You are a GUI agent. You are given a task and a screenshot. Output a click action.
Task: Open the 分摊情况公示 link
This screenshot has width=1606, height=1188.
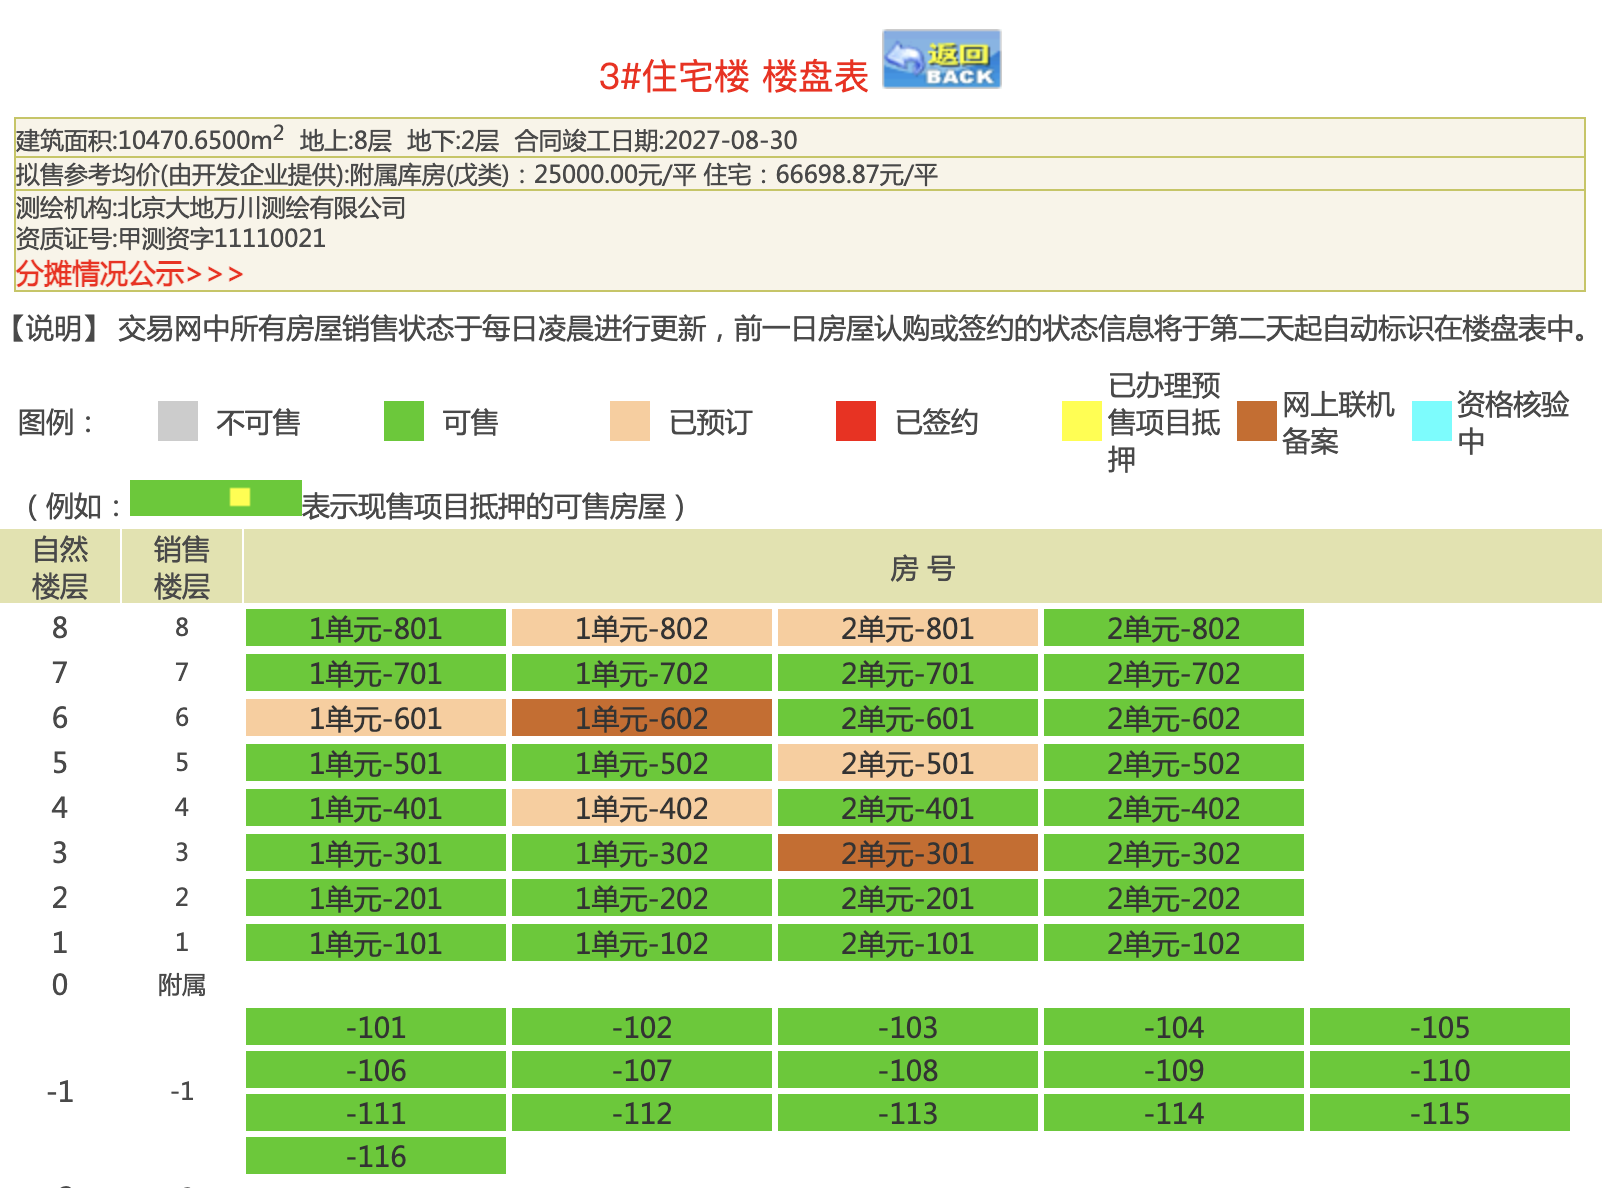pyautogui.click(x=128, y=273)
